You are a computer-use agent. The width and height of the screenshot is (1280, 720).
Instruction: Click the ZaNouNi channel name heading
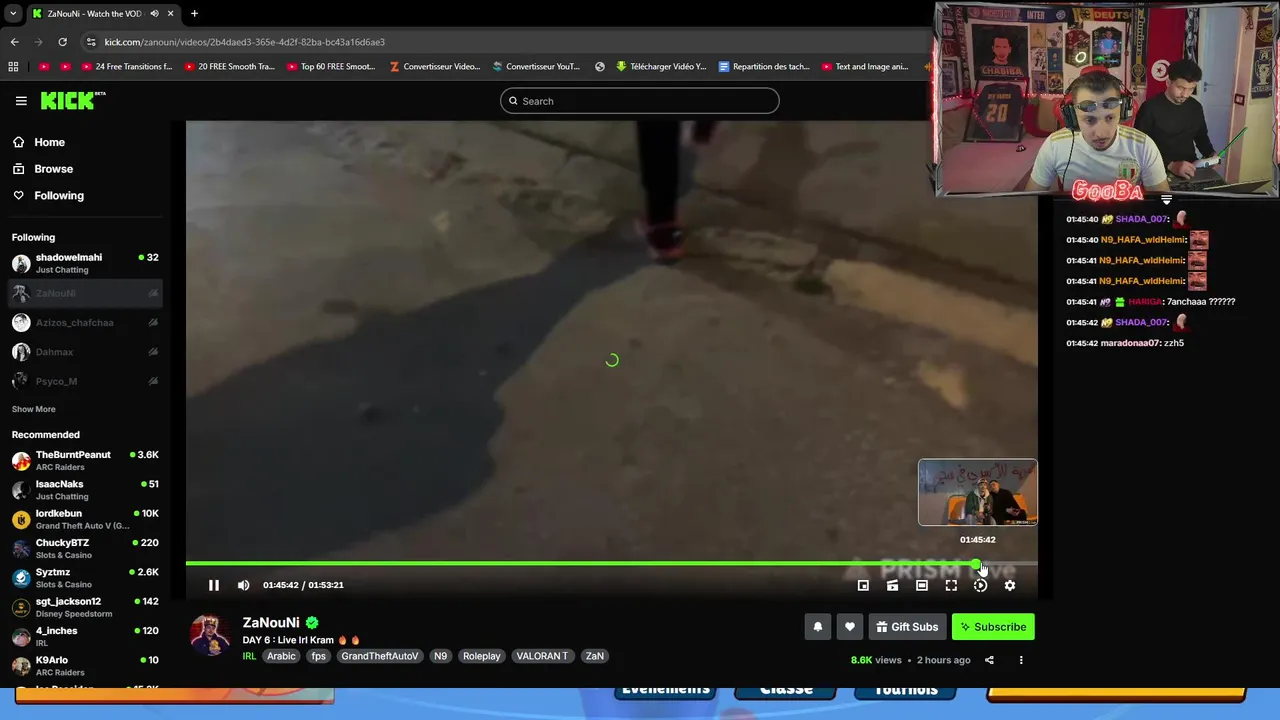(271, 623)
